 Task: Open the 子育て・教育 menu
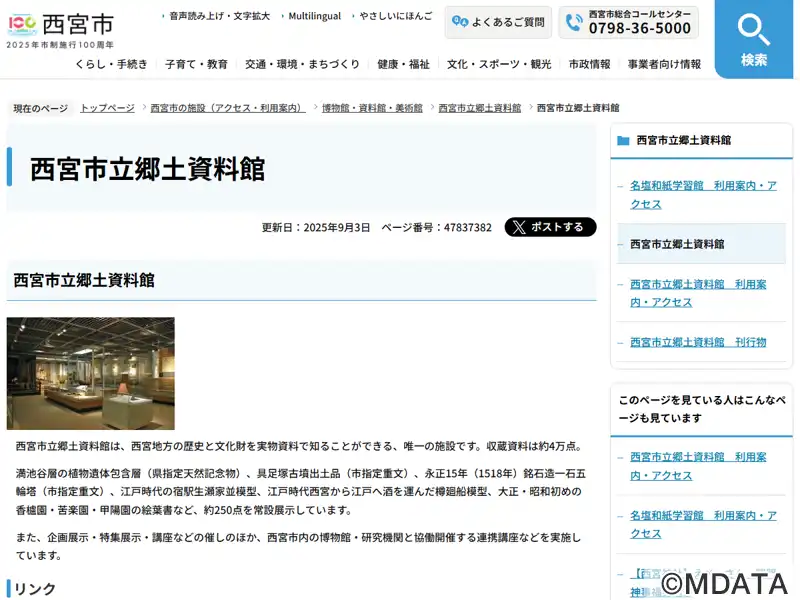[196, 64]
